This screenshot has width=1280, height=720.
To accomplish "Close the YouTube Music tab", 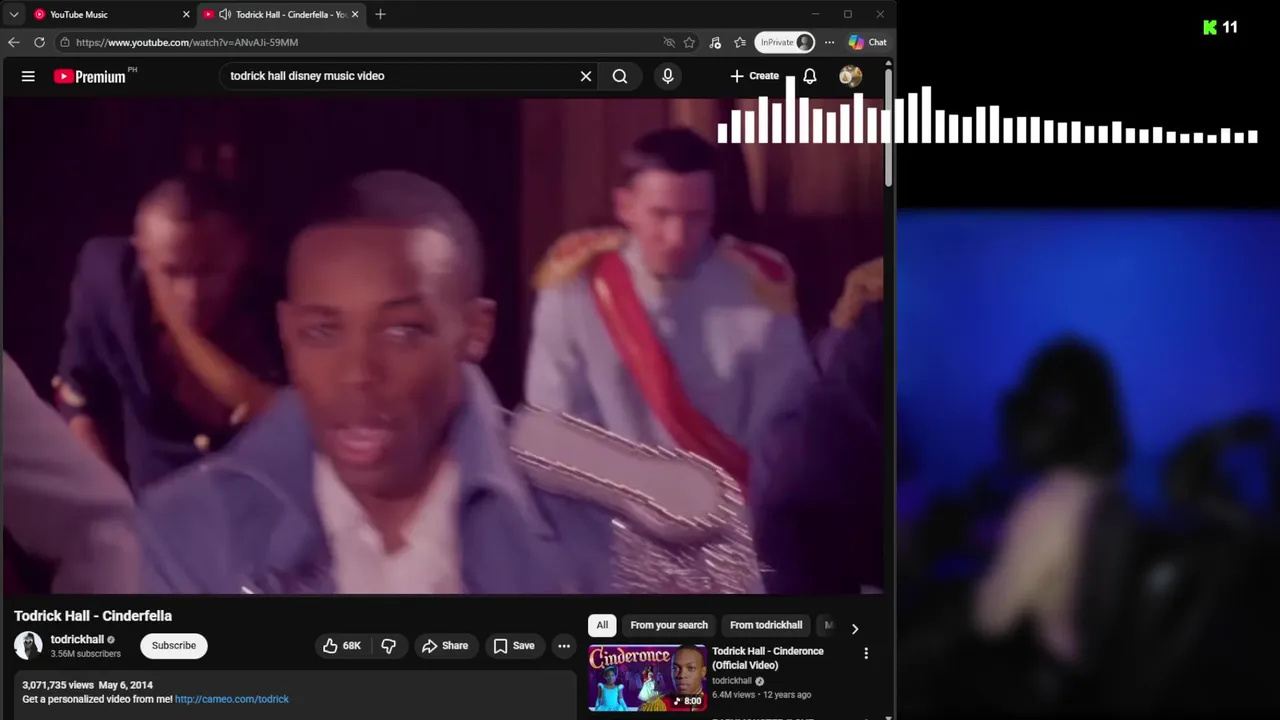I will [x=185, y=15].
